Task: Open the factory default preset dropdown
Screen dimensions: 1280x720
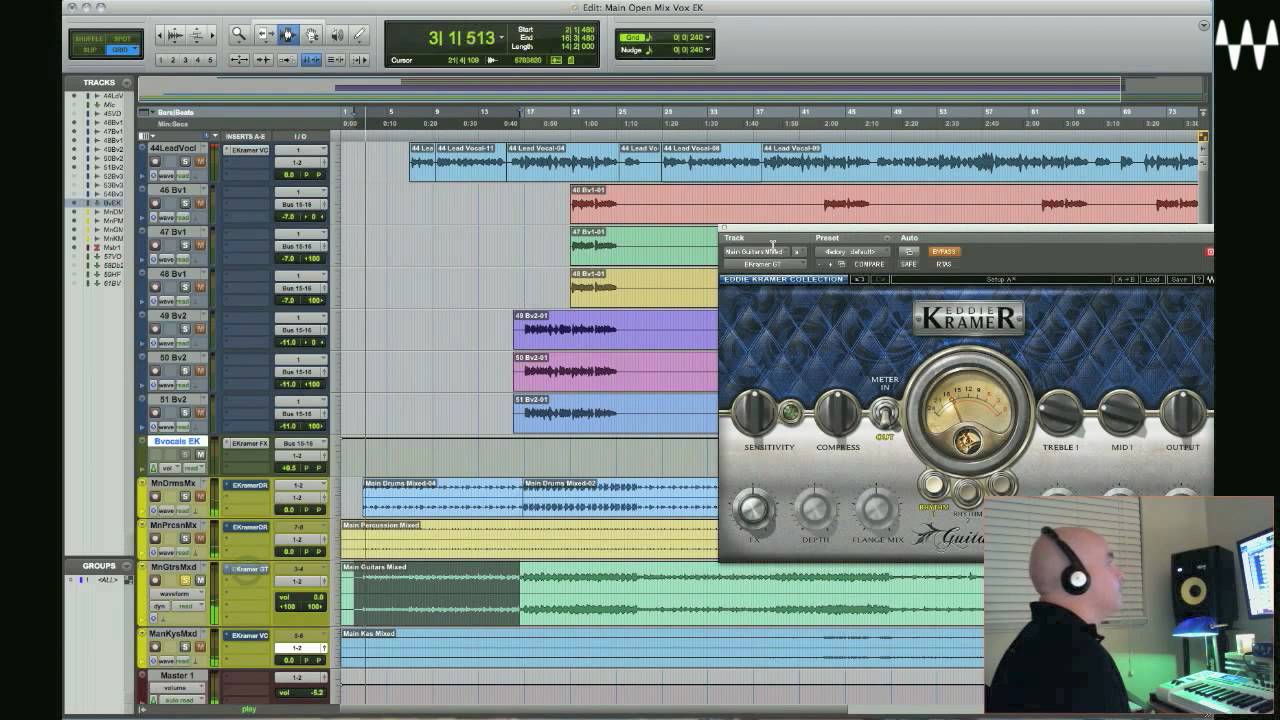Action: pos(851,252)
